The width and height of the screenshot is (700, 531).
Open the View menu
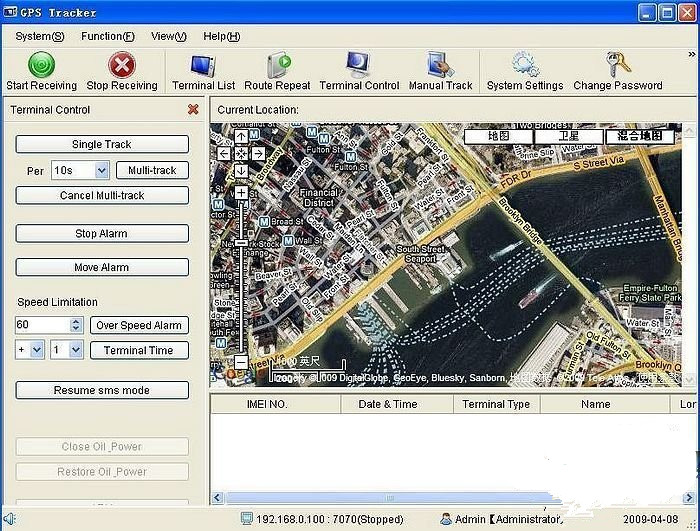pos(168,36)
